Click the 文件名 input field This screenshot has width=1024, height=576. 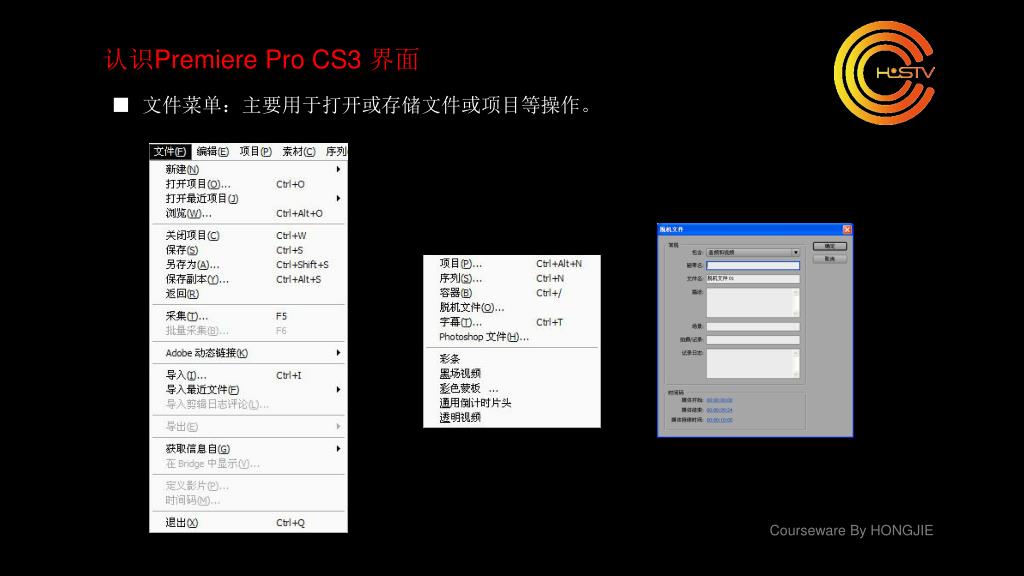click(x=753, y=278)
